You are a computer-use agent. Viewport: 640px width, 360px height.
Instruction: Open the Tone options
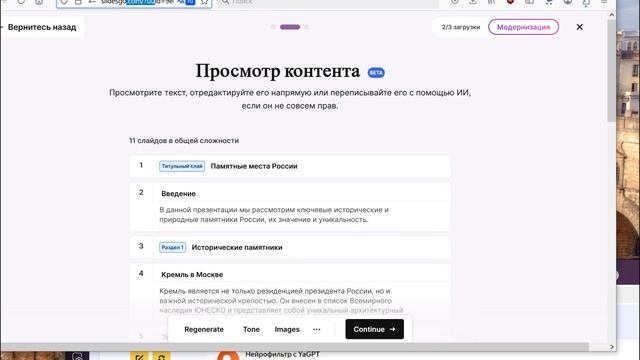pos(251,329)
